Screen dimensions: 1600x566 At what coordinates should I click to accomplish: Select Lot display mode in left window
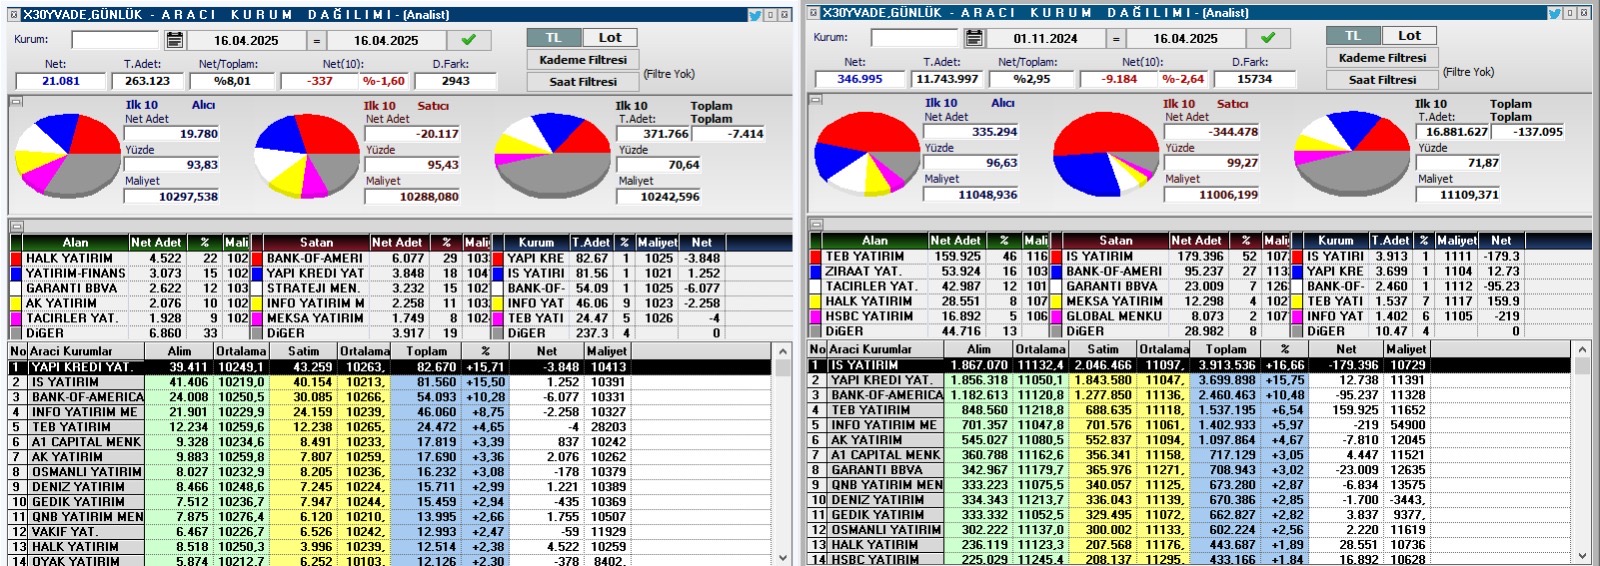(x=610, y=38)
